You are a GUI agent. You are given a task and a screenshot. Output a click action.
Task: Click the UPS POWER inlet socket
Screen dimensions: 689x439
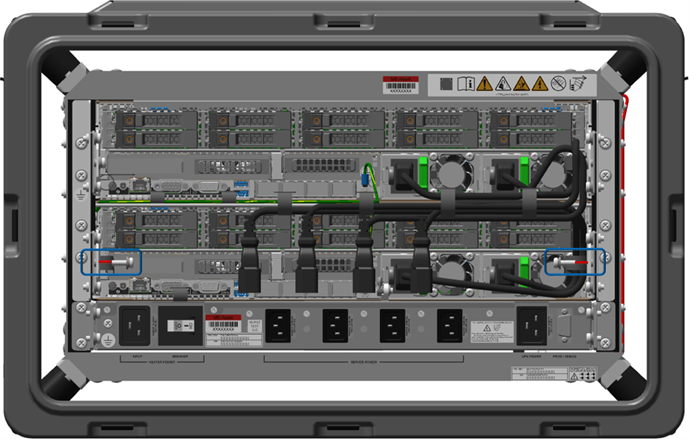click(x=532, y=326)
